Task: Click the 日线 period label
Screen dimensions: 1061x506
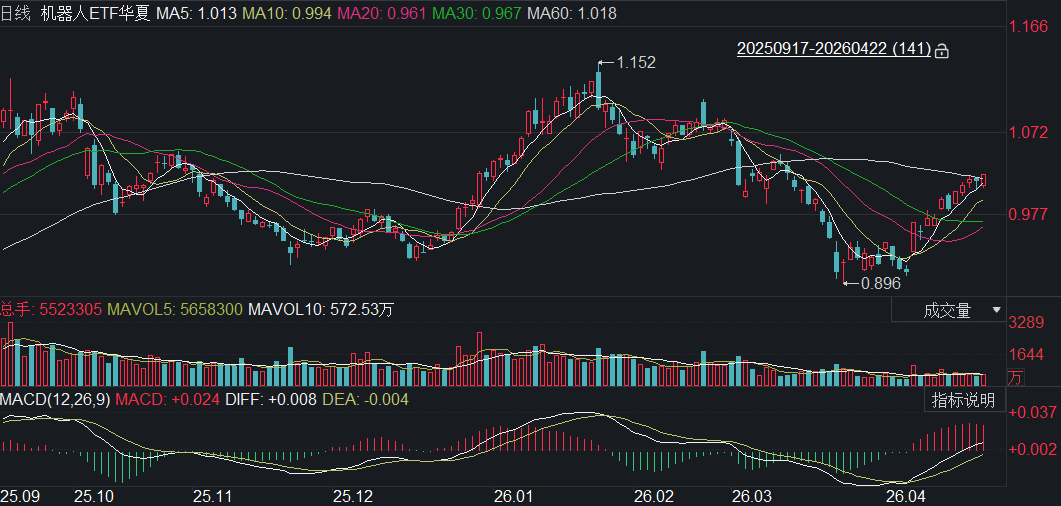Action: [x=16, y=13]
